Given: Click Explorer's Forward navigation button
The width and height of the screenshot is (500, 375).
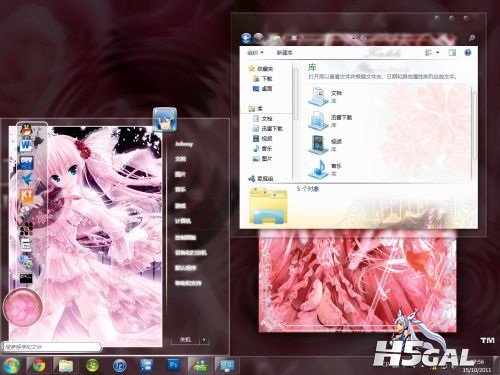Looking at the screenshot, I should pos(259,38).
